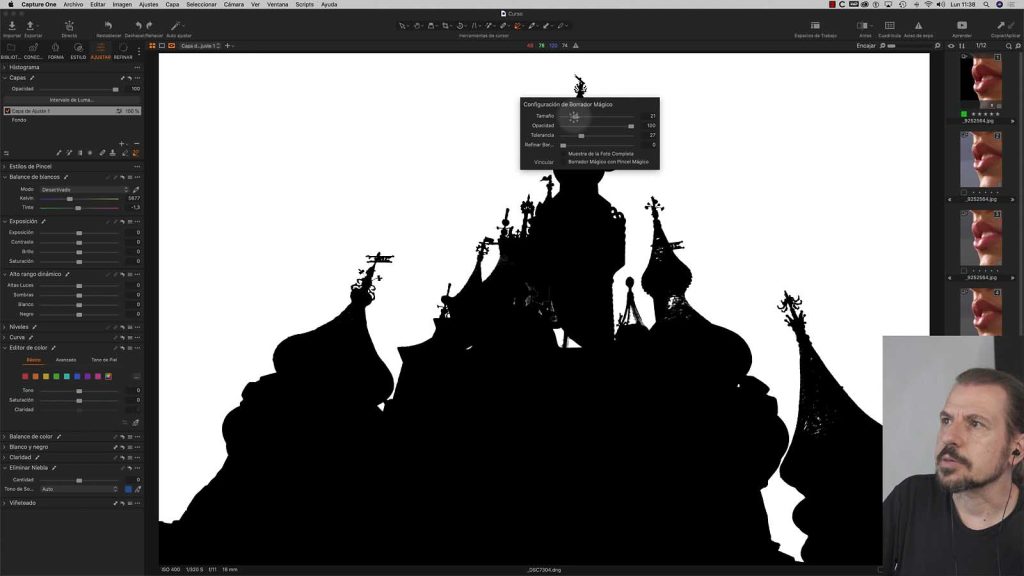
Task: Select the erase mask tool in Capas
Action: (x=125, y=153)
